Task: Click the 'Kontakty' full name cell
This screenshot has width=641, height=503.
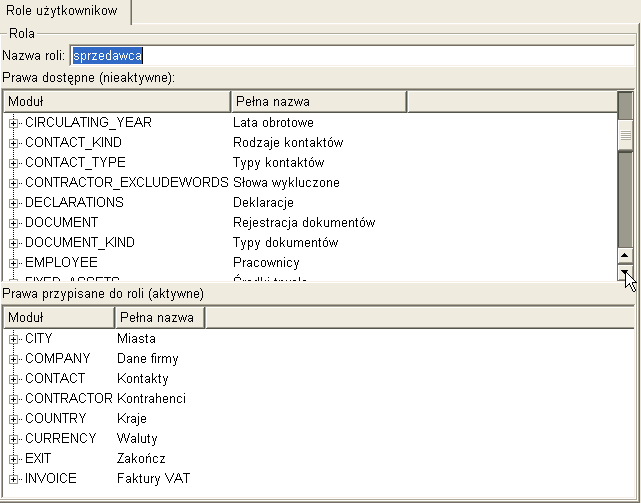Action: coord(143,379)
